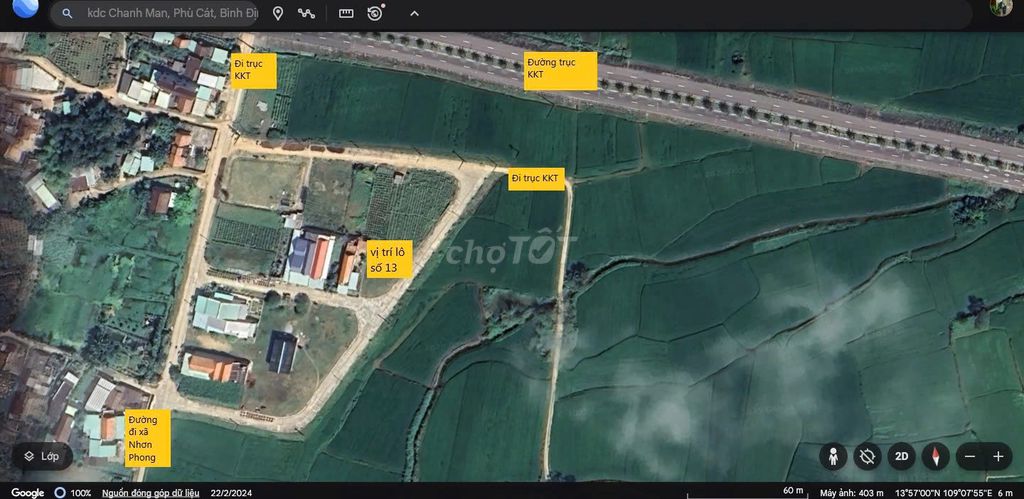Zoom in with the plus button
This screenshot has width=1024, height=499.
(998, 456)
